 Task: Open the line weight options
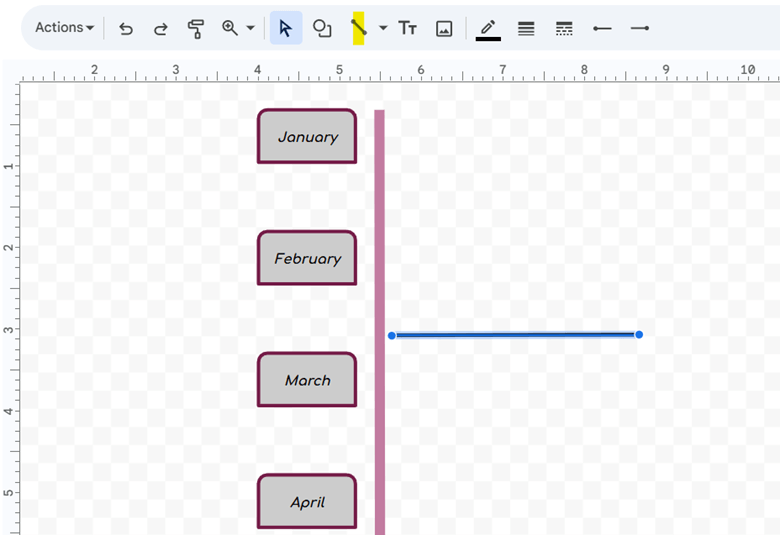click(x=526, y=29)
